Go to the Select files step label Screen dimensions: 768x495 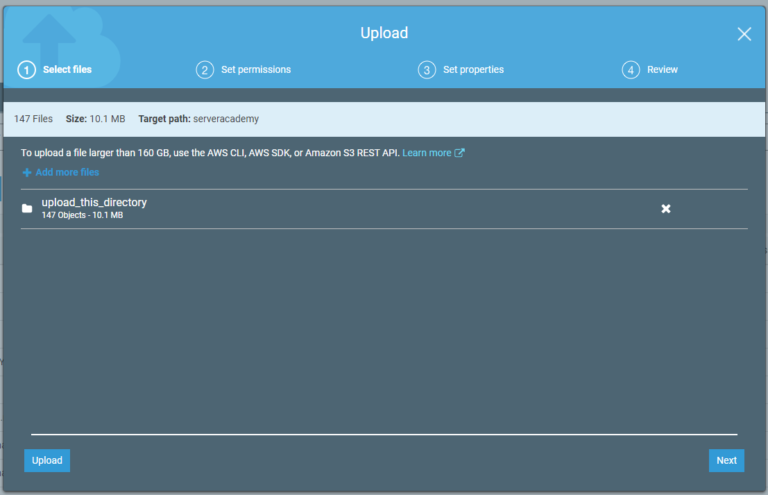pyautogui.click(x=67, y=70)
